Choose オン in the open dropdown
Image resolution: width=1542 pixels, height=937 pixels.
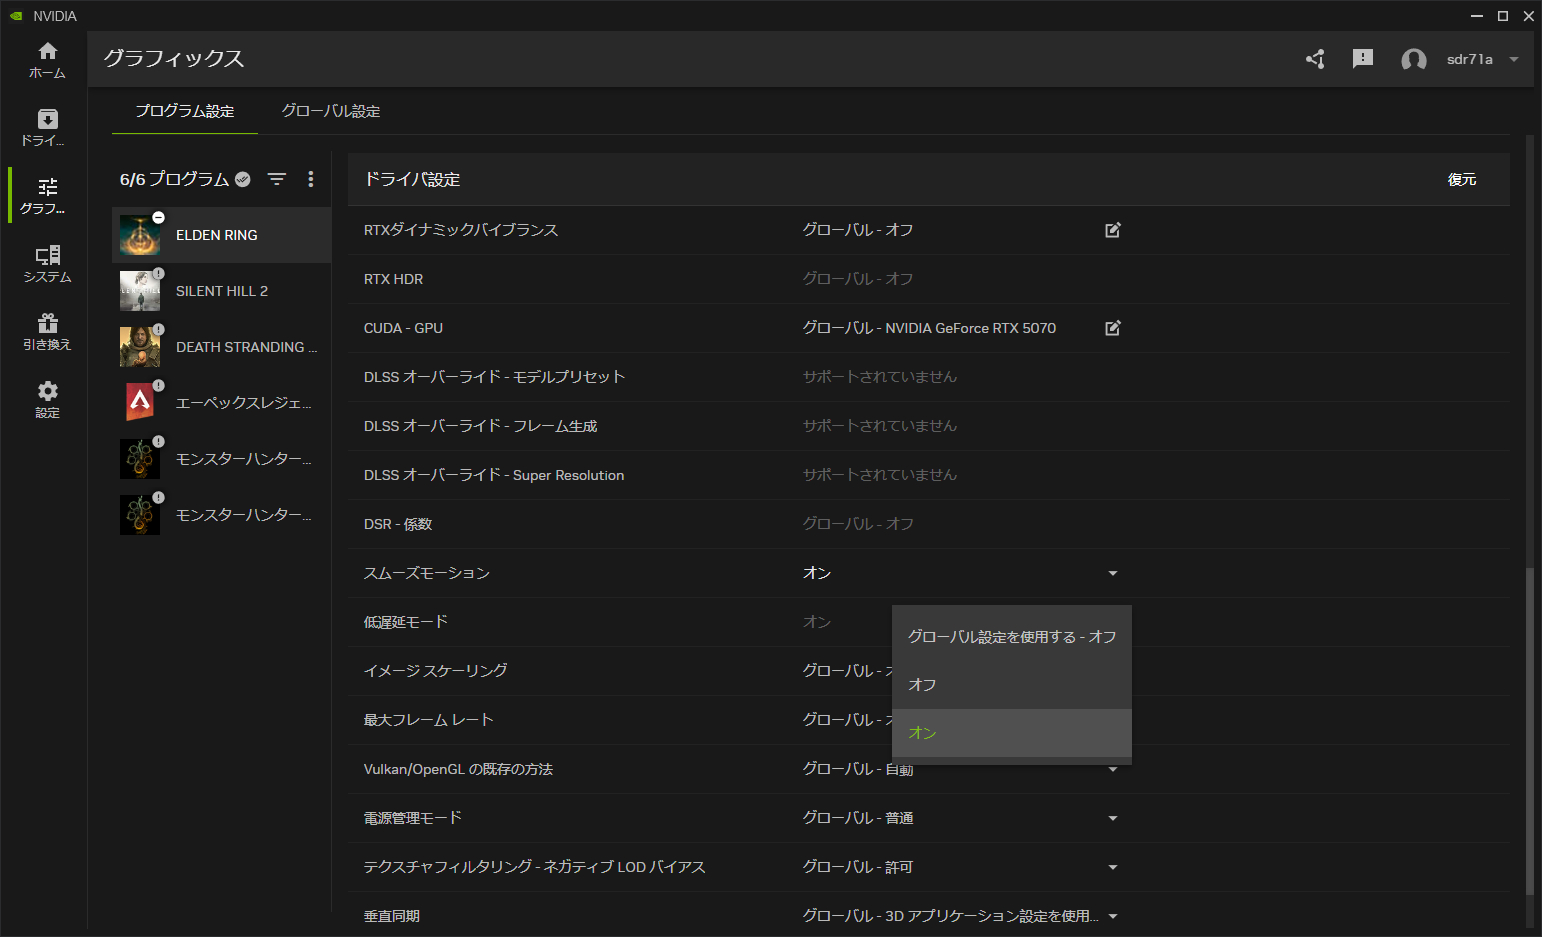point(1012,733)
